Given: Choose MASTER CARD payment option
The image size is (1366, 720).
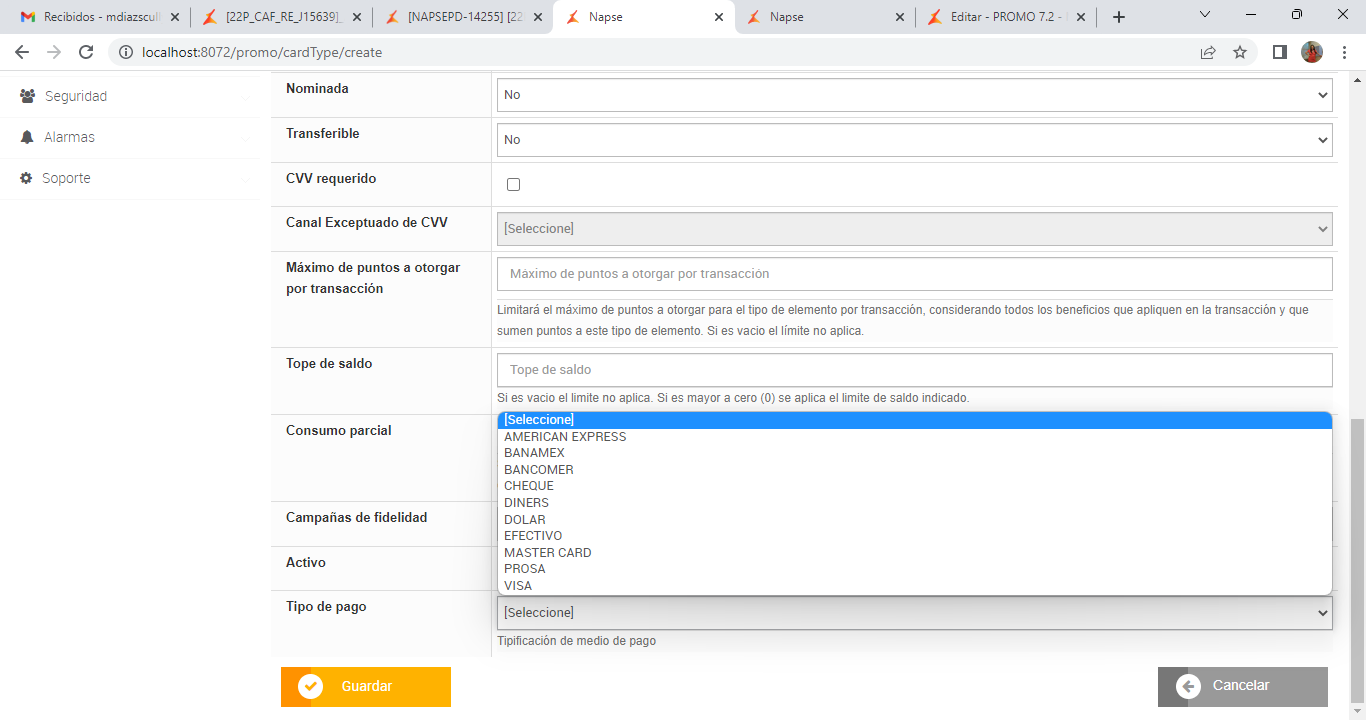Looking at the screenshot, I should [x=548, y=553].
